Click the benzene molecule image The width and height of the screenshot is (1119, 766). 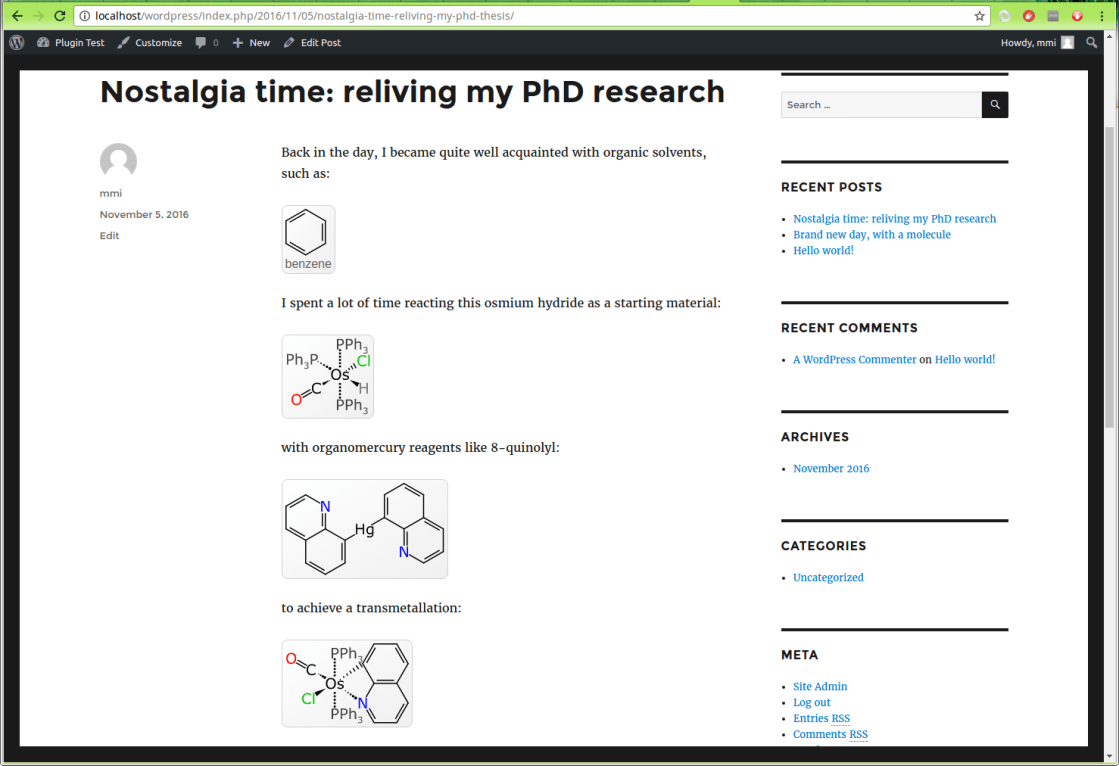(308, 239)
